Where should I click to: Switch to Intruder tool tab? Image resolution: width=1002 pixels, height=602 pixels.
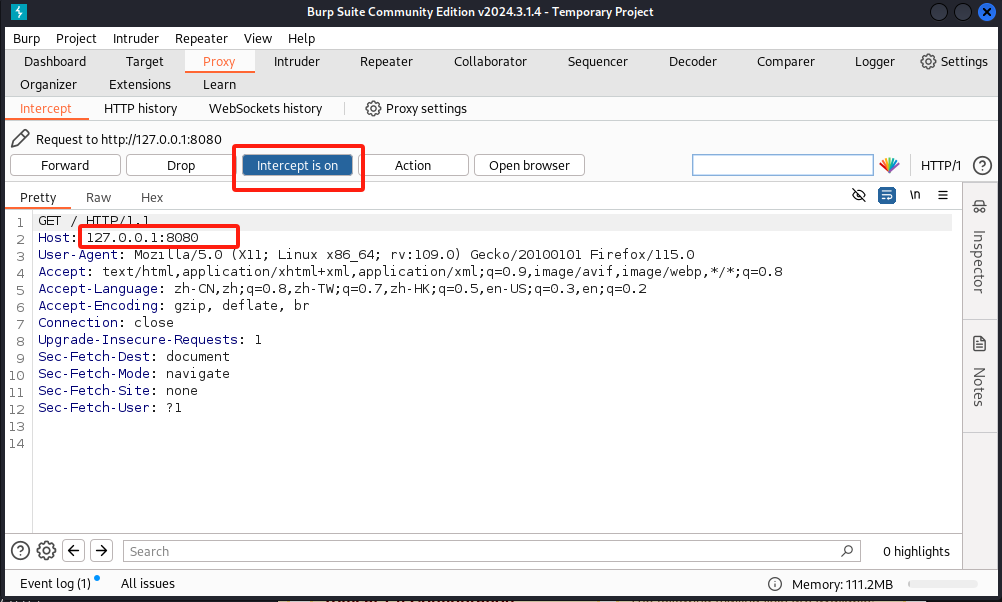(x=297, y=61)
